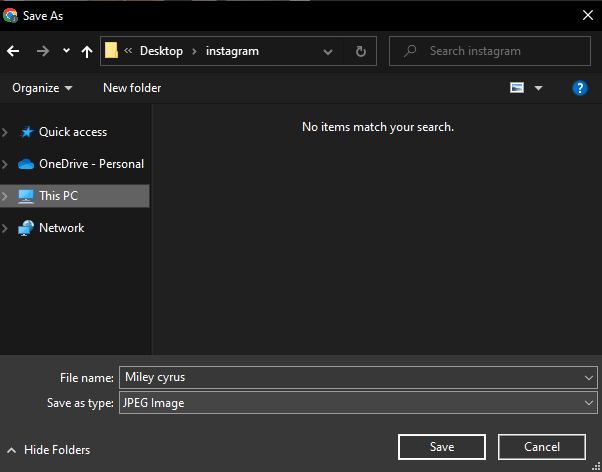The image size is (602, 472).
Task: Select Quick access in the navigation pane
Action: (73, 132)
